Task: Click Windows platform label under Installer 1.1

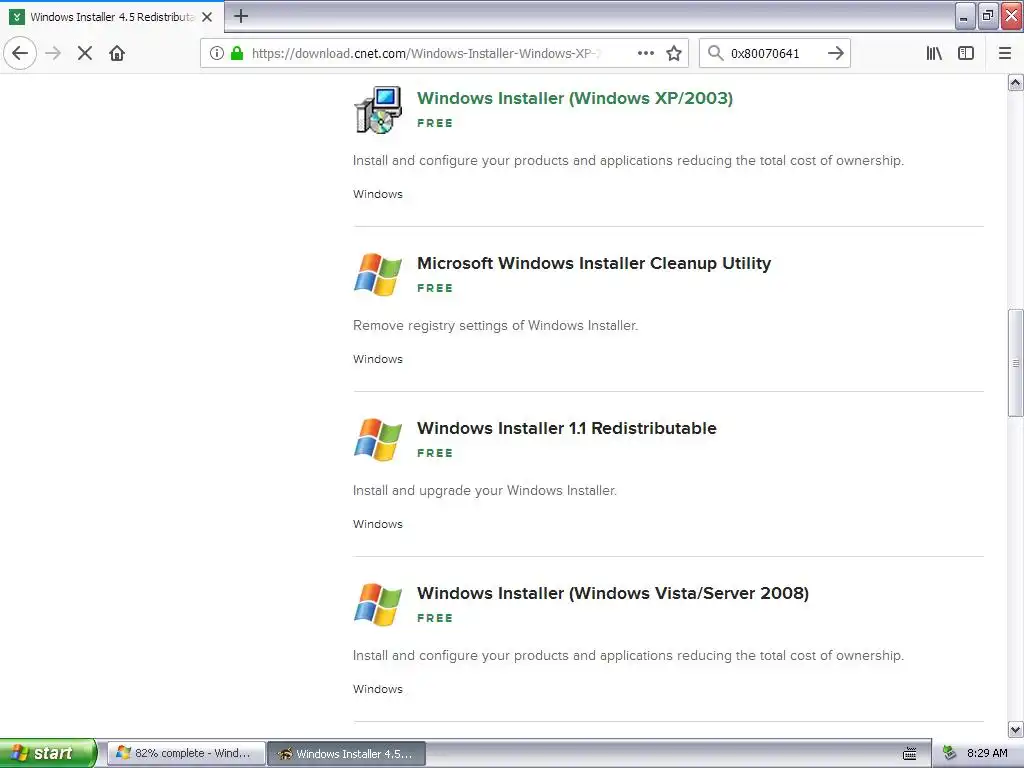Action: [x=377, y=524]
